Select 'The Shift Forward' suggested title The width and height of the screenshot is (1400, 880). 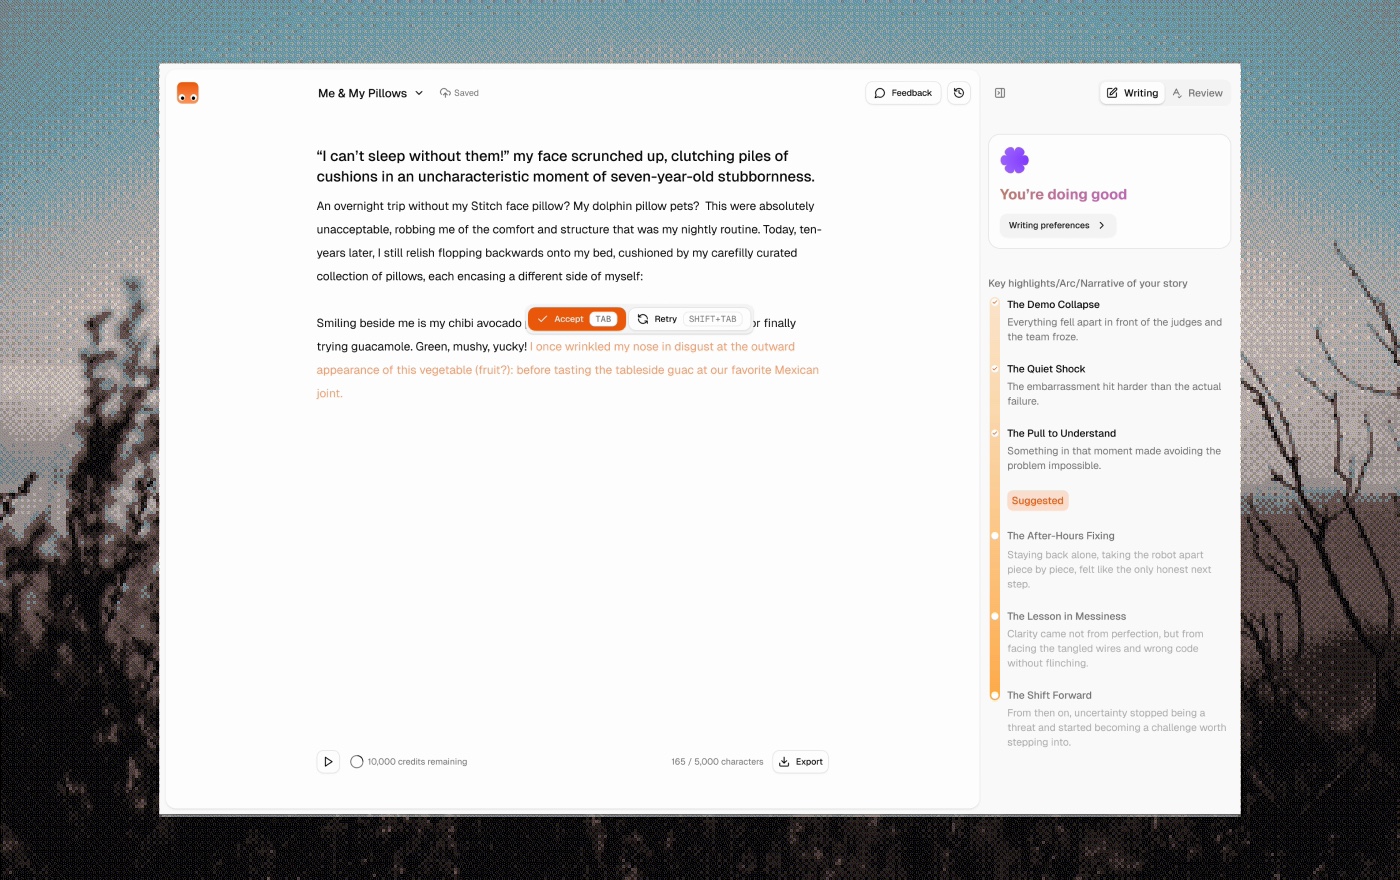1049,696
